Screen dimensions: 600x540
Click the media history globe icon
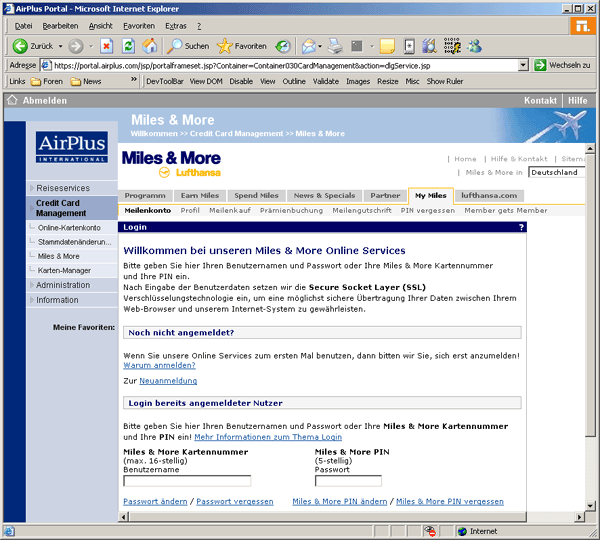283,46
